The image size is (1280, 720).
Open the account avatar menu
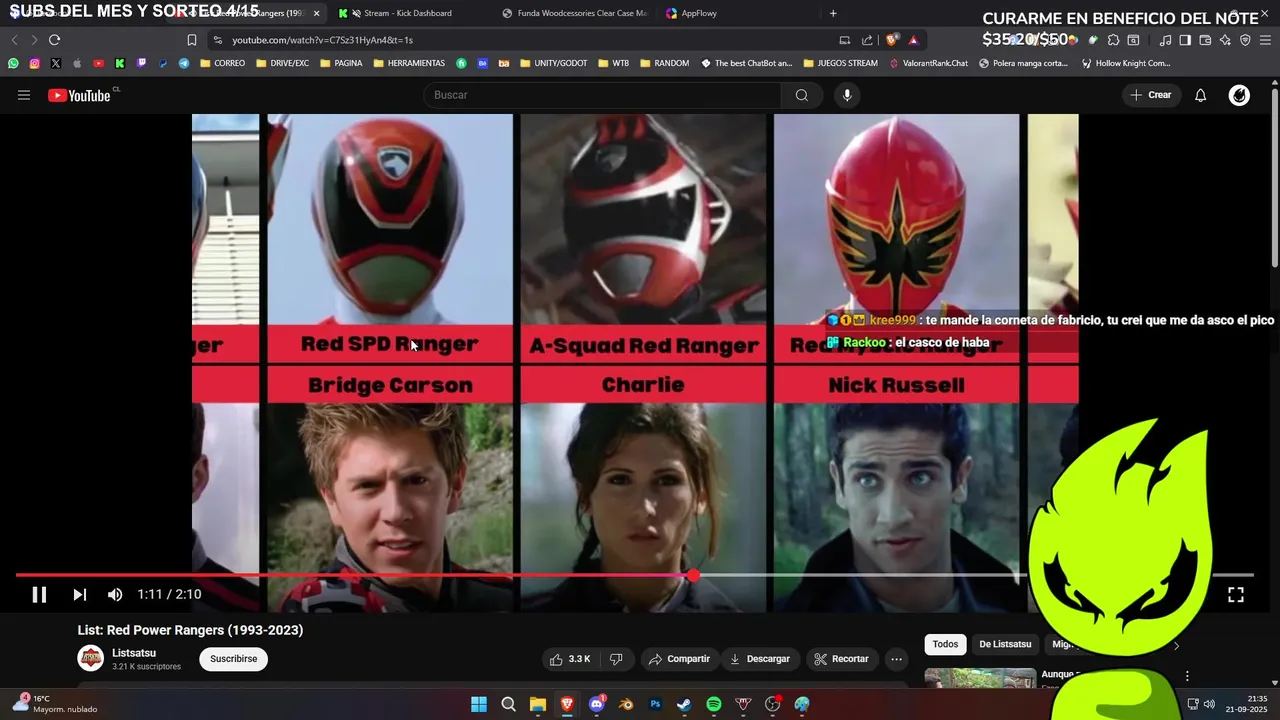tap(1239, 95)
